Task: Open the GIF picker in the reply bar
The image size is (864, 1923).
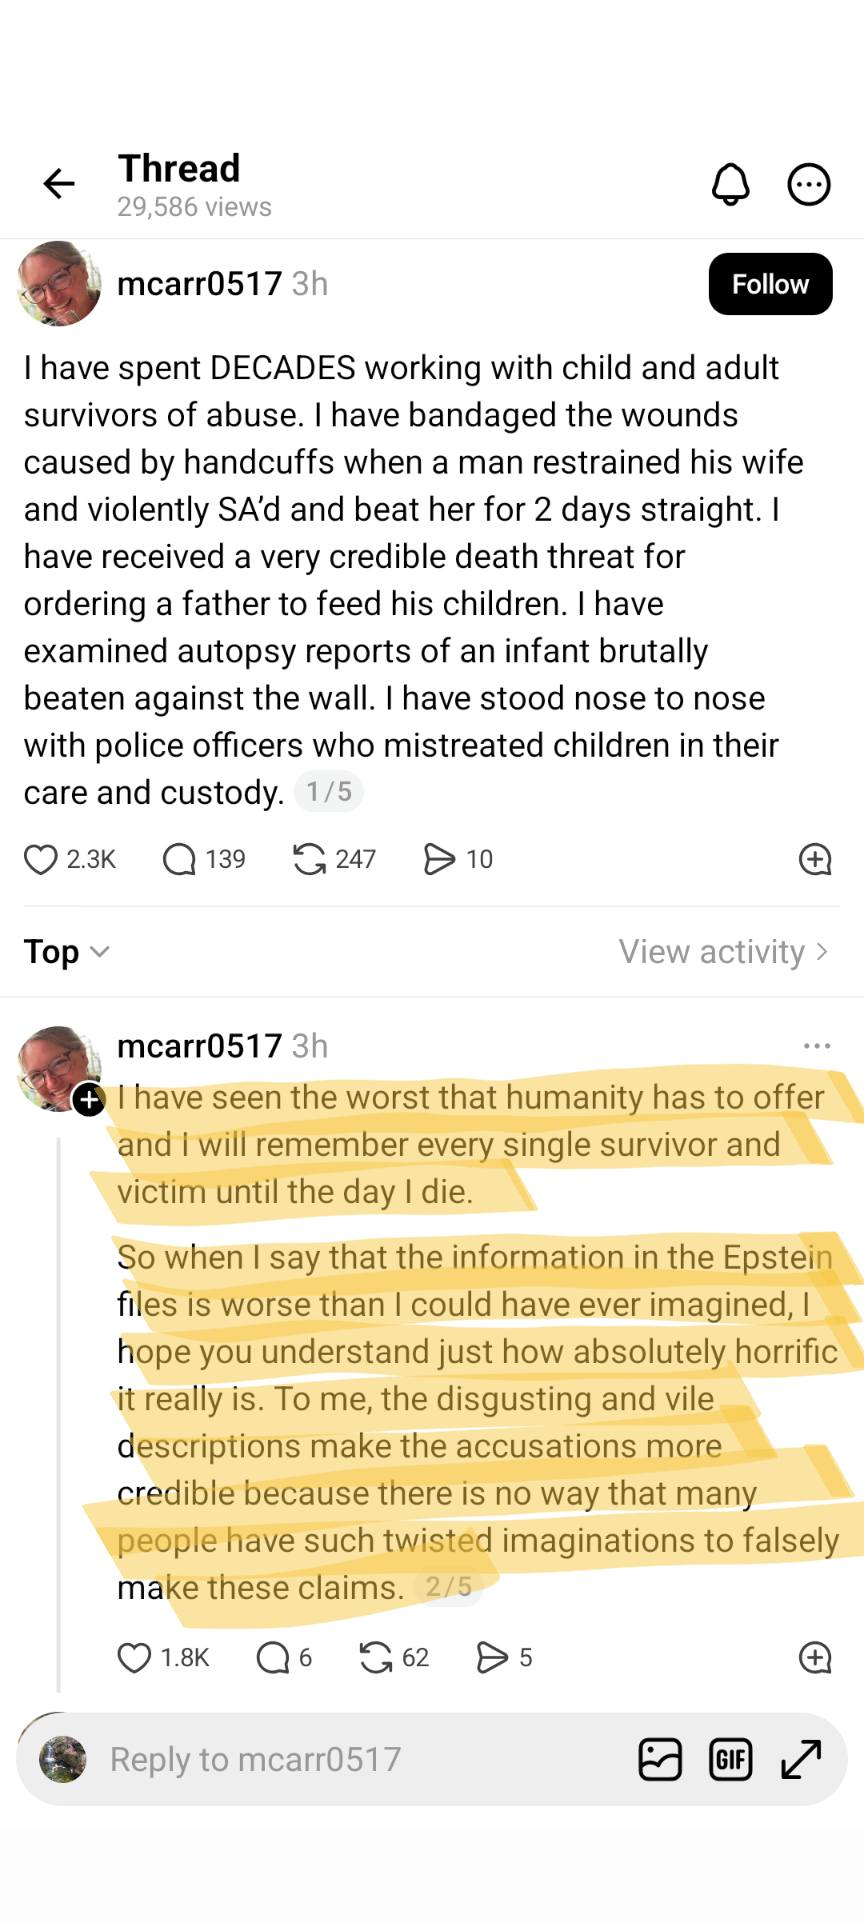Action: tap(730, 1759)
